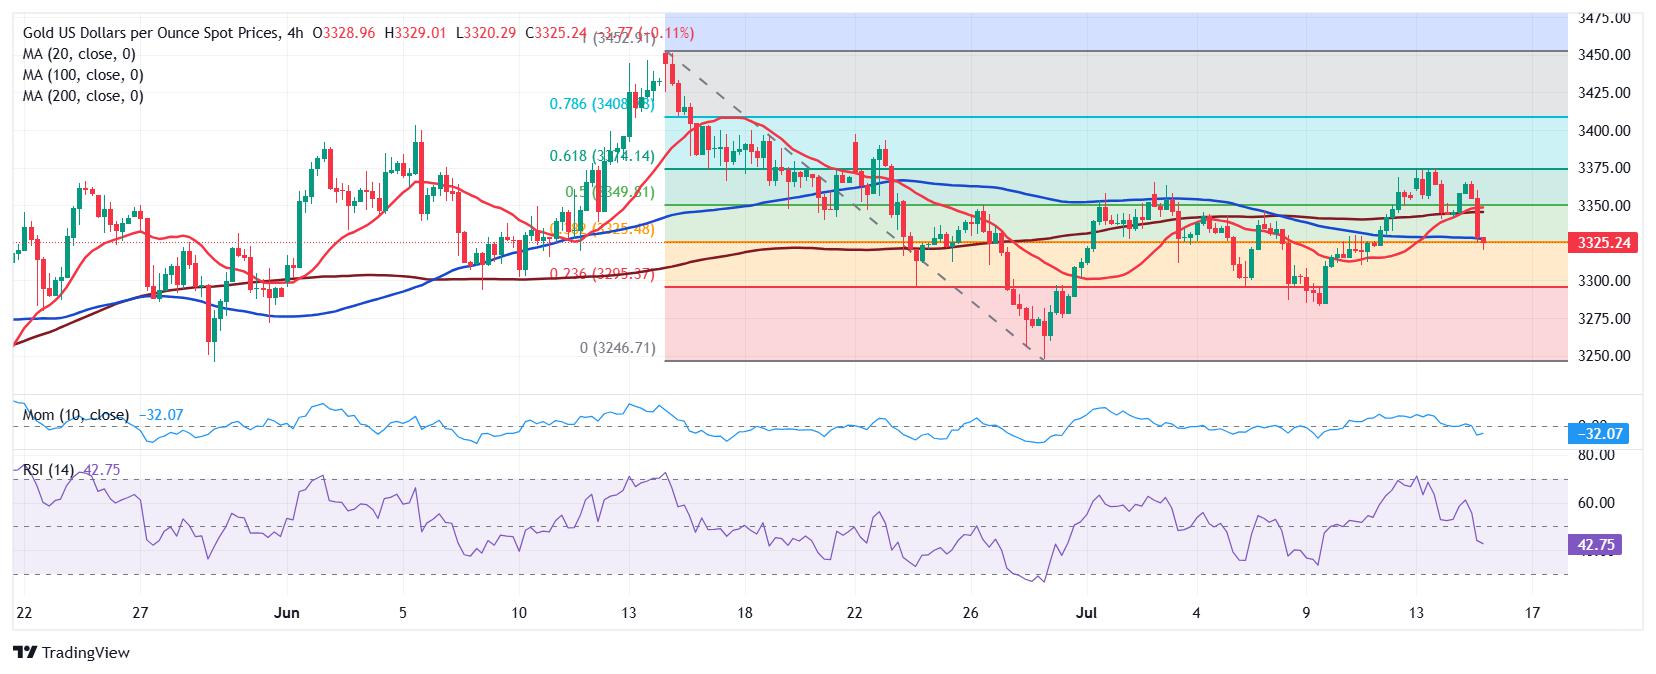Click the TradingView wordmark text
The height and width of the screenshot is (674, 1656).
86,653
